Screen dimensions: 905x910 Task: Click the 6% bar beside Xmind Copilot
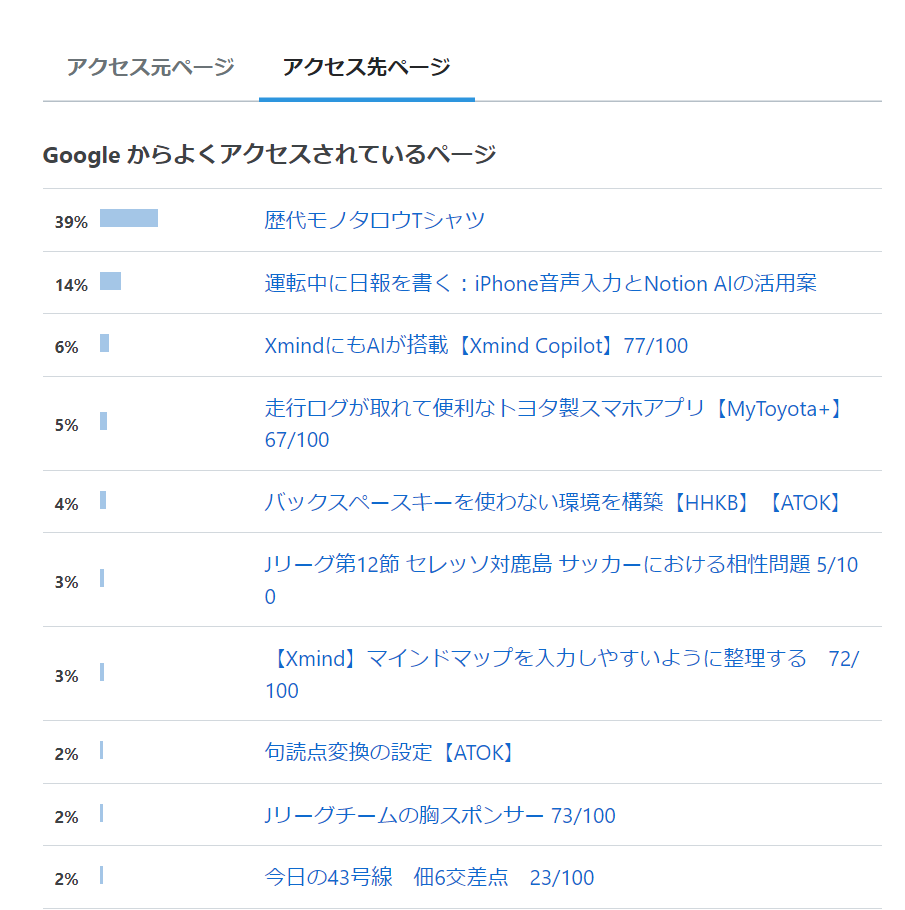click(x=104, y=344)
